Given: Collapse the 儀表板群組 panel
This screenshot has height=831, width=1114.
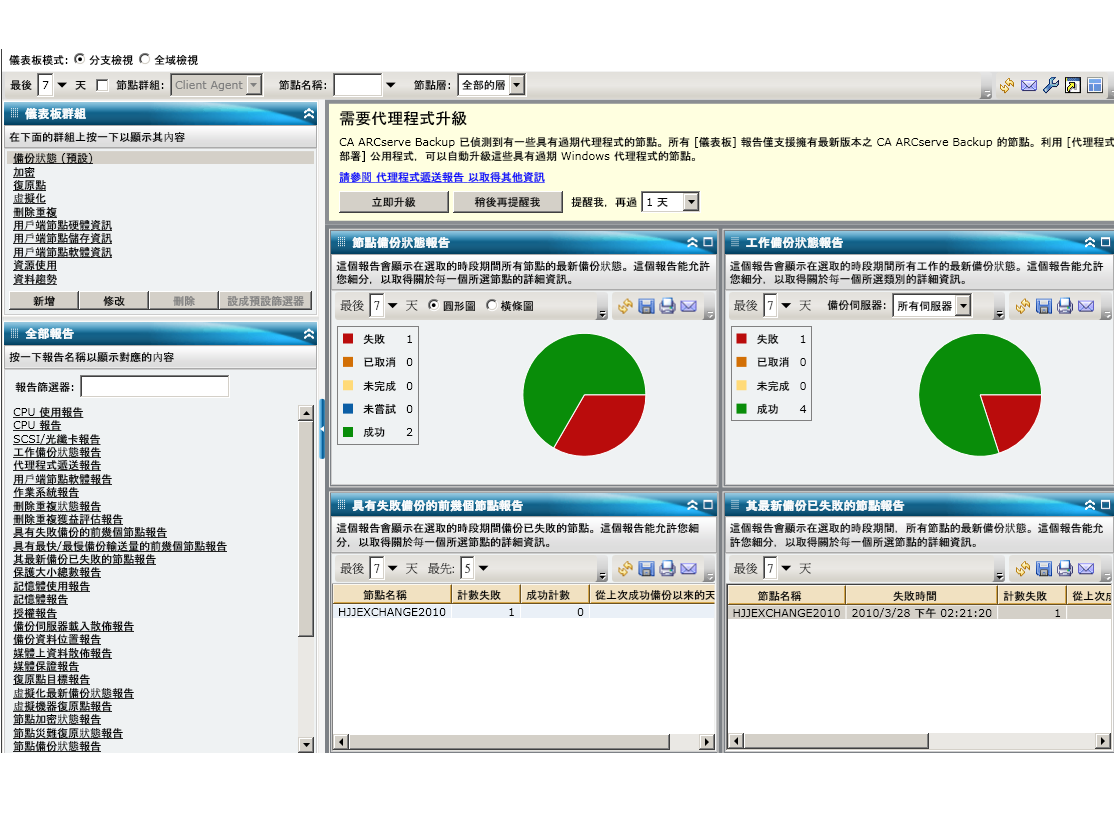Looking at the screenshot, I should click(309, 114).
